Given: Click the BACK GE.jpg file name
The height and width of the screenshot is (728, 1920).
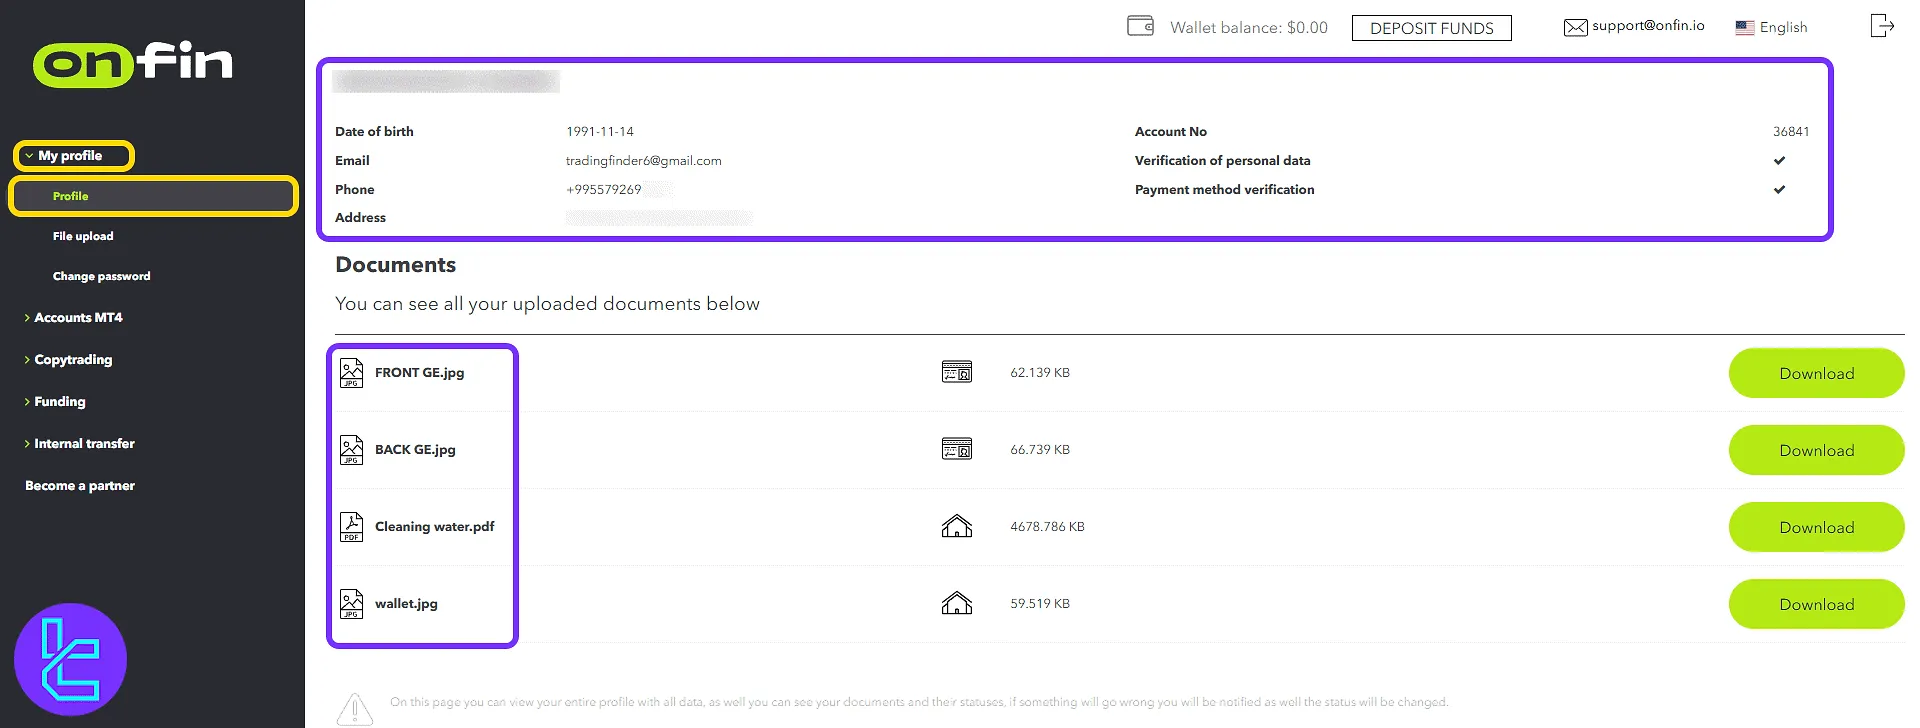Looking at the screenshot, I should pyautogui.click(x=415, y=450).
